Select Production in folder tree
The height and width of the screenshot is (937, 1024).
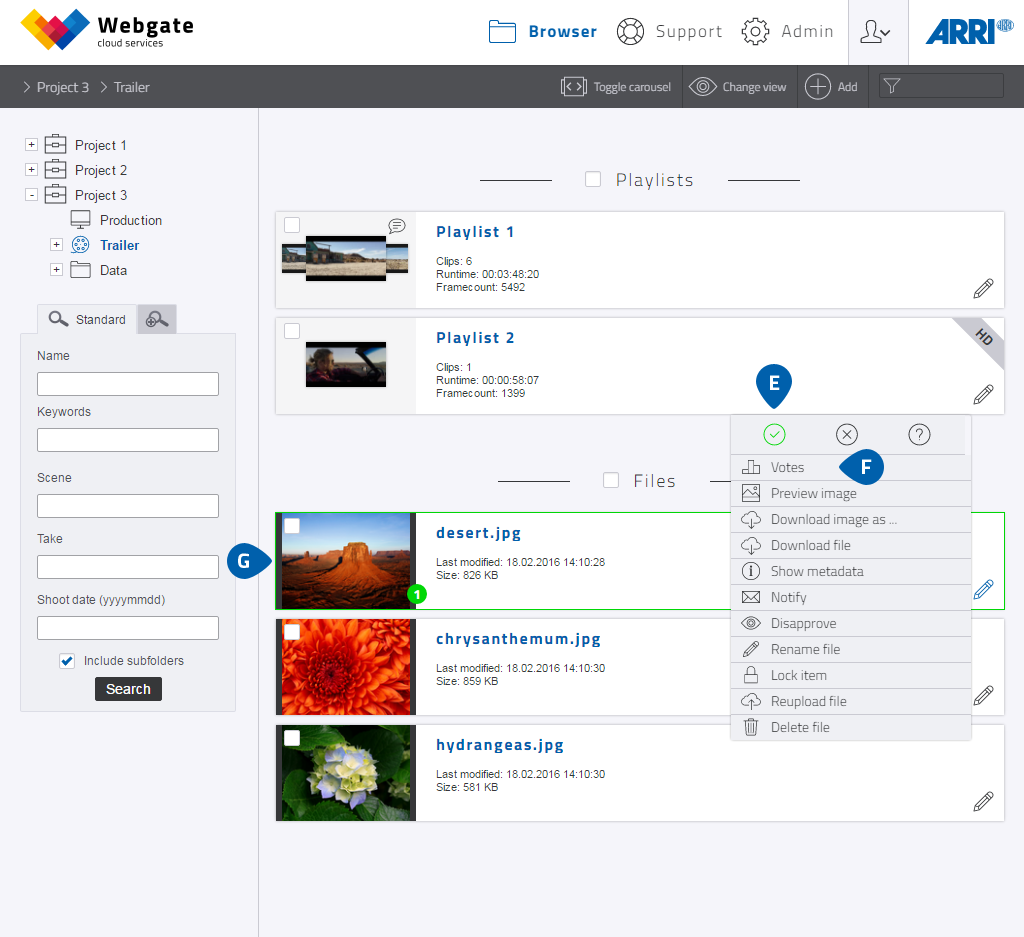click(131, 221)
